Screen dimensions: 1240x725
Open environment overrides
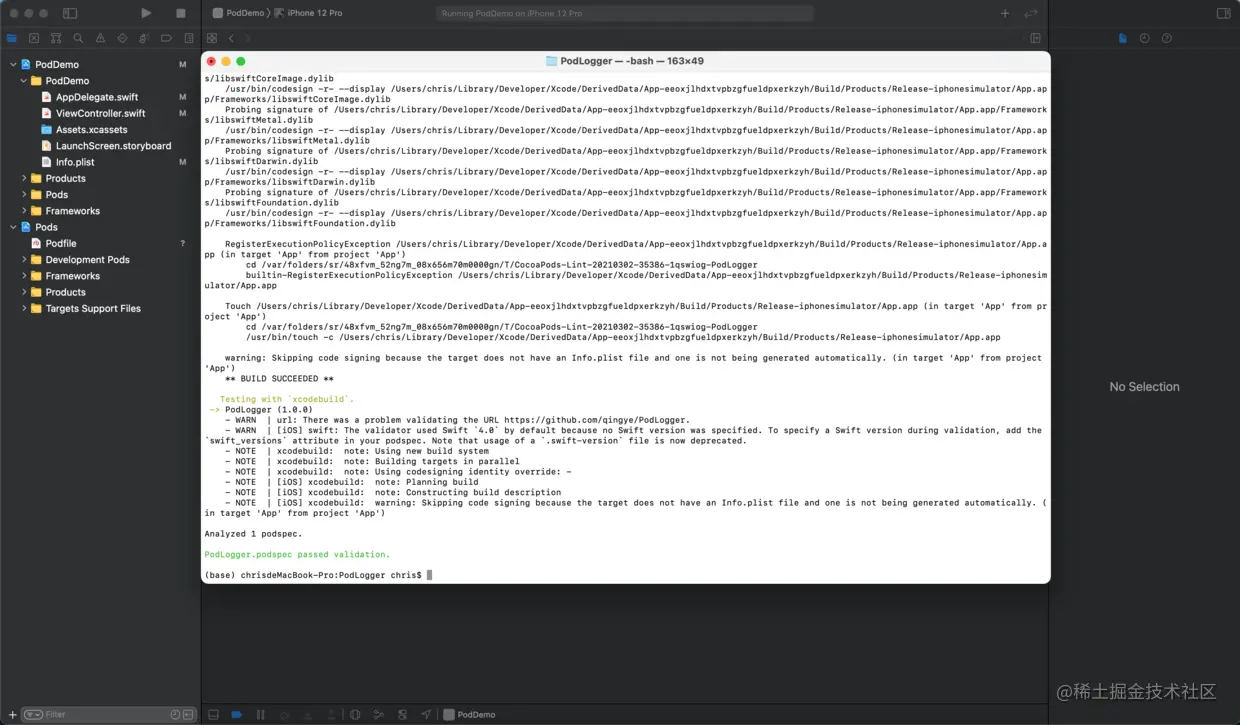pyautogui.click(x=403, y=714)
